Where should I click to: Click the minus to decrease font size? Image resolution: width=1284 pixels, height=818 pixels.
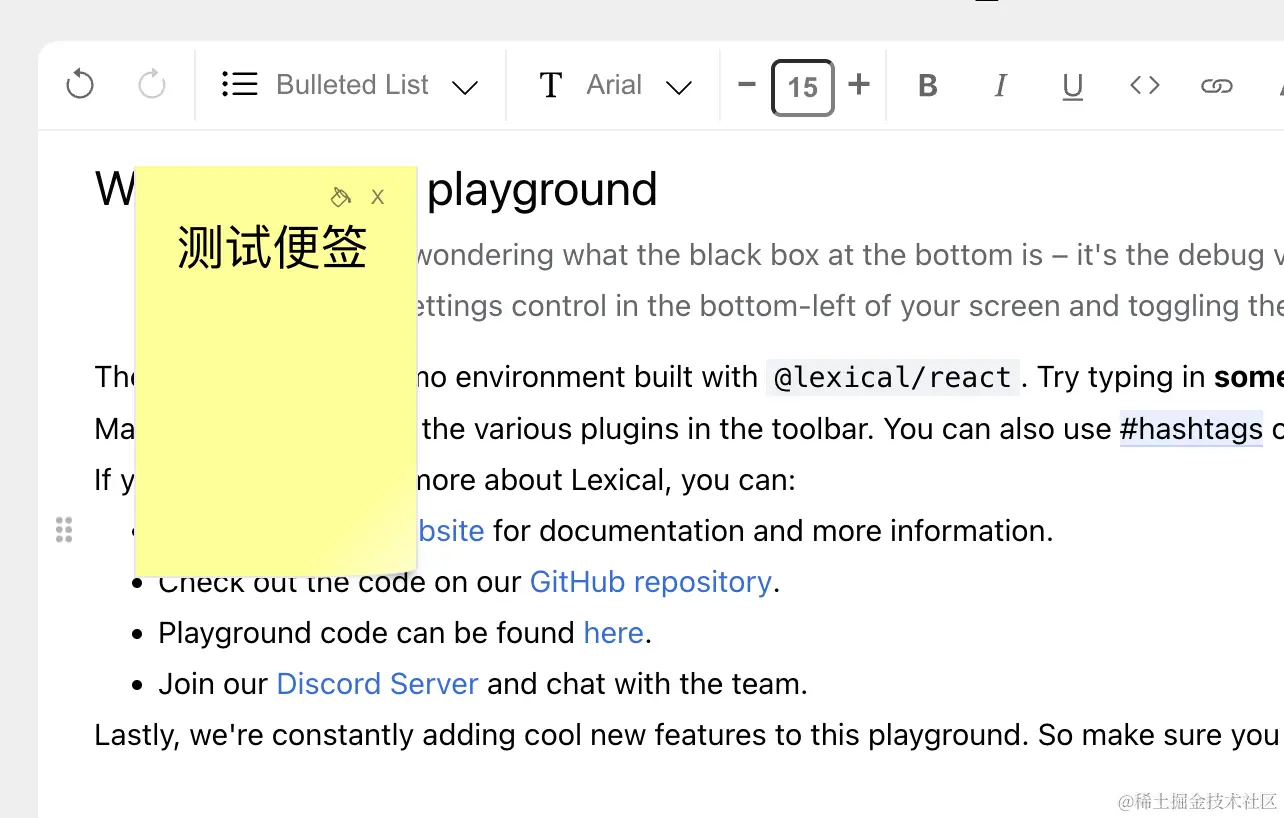746,86
